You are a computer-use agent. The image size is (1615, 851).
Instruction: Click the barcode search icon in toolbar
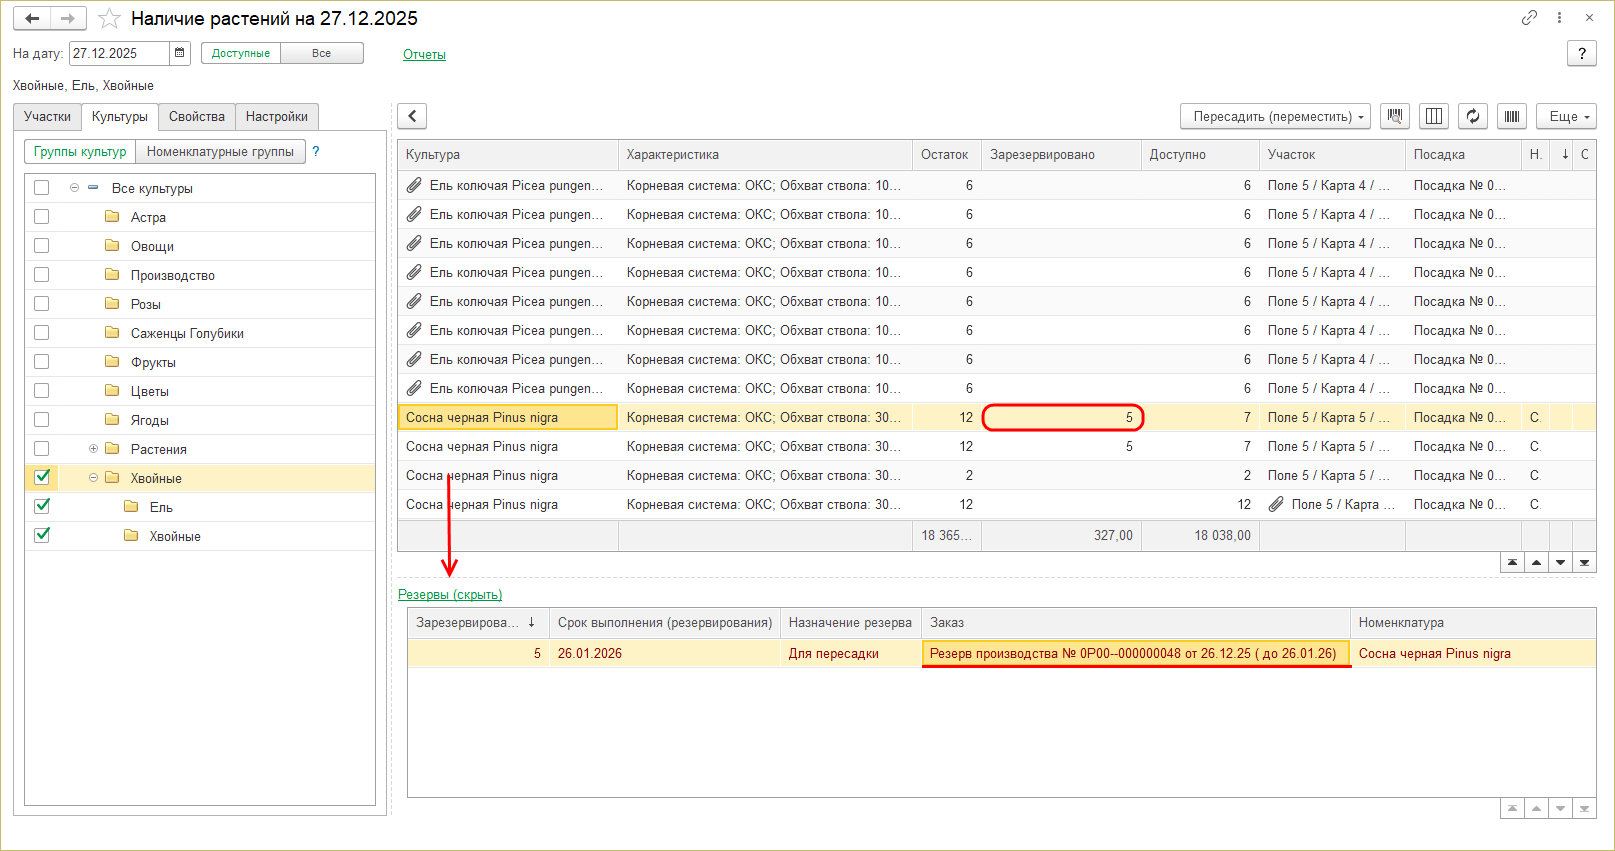pos(1395,116)
